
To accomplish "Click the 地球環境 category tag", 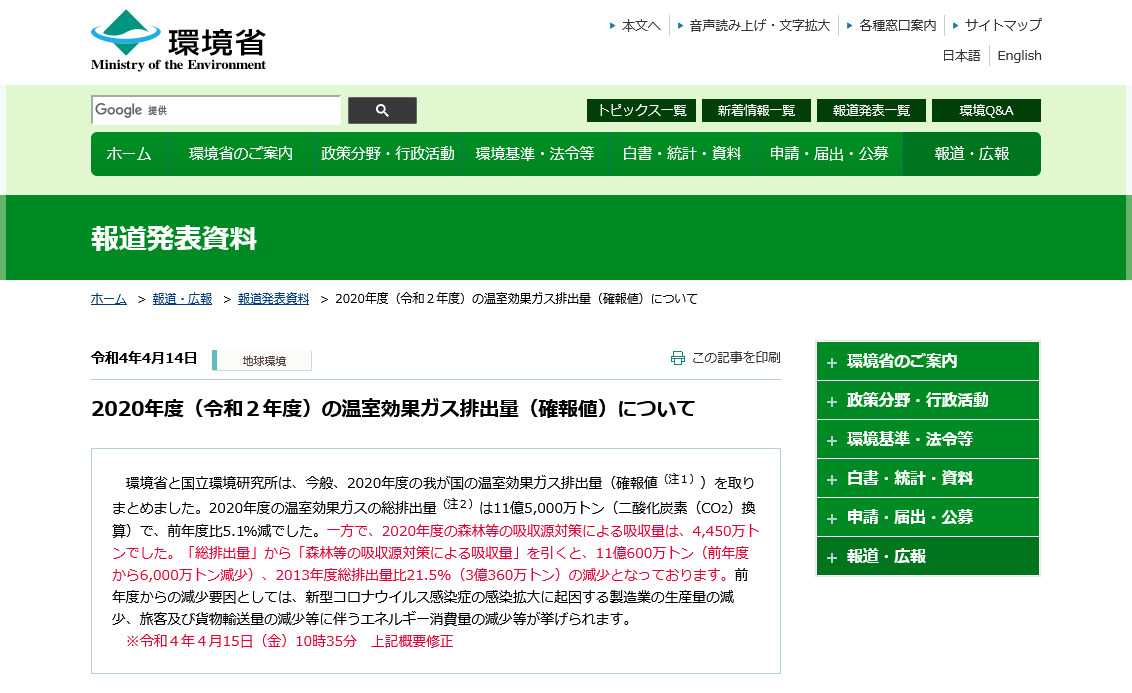I will [x=264, y=361].
